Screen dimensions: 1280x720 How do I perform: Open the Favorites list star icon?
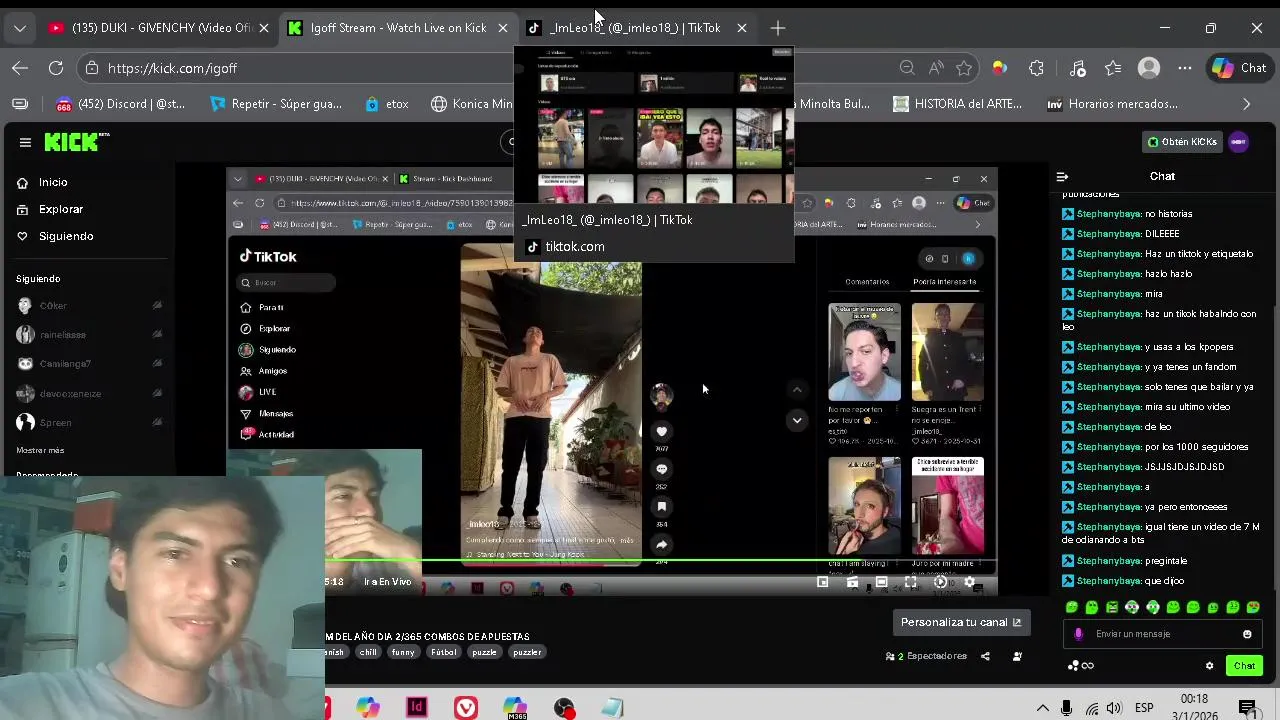coord(1113,68)
